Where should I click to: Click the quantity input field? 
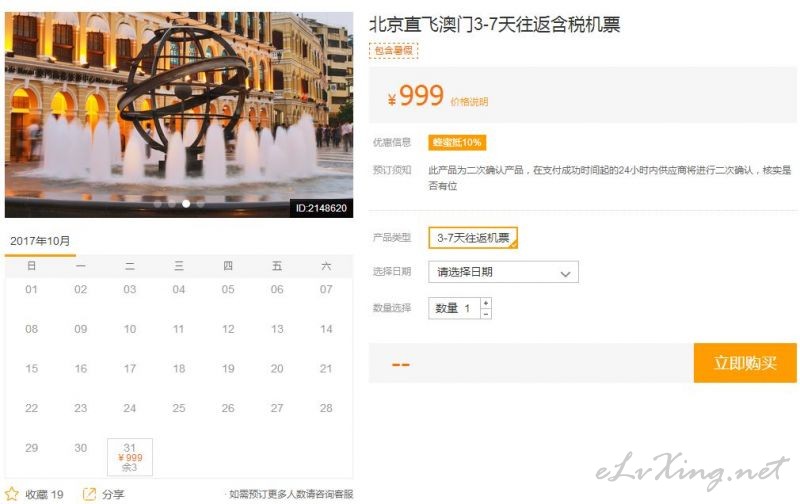[x=454, y=308]
